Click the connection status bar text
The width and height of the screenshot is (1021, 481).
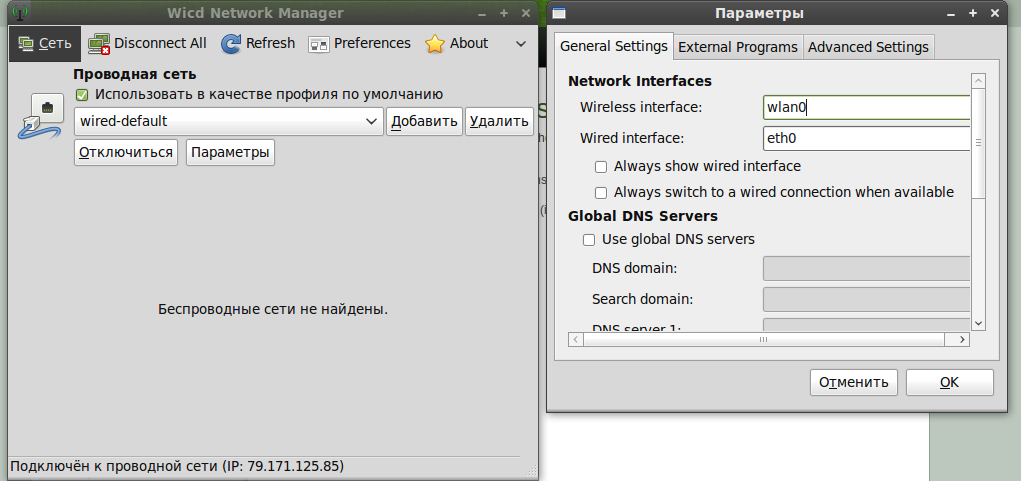177,466
